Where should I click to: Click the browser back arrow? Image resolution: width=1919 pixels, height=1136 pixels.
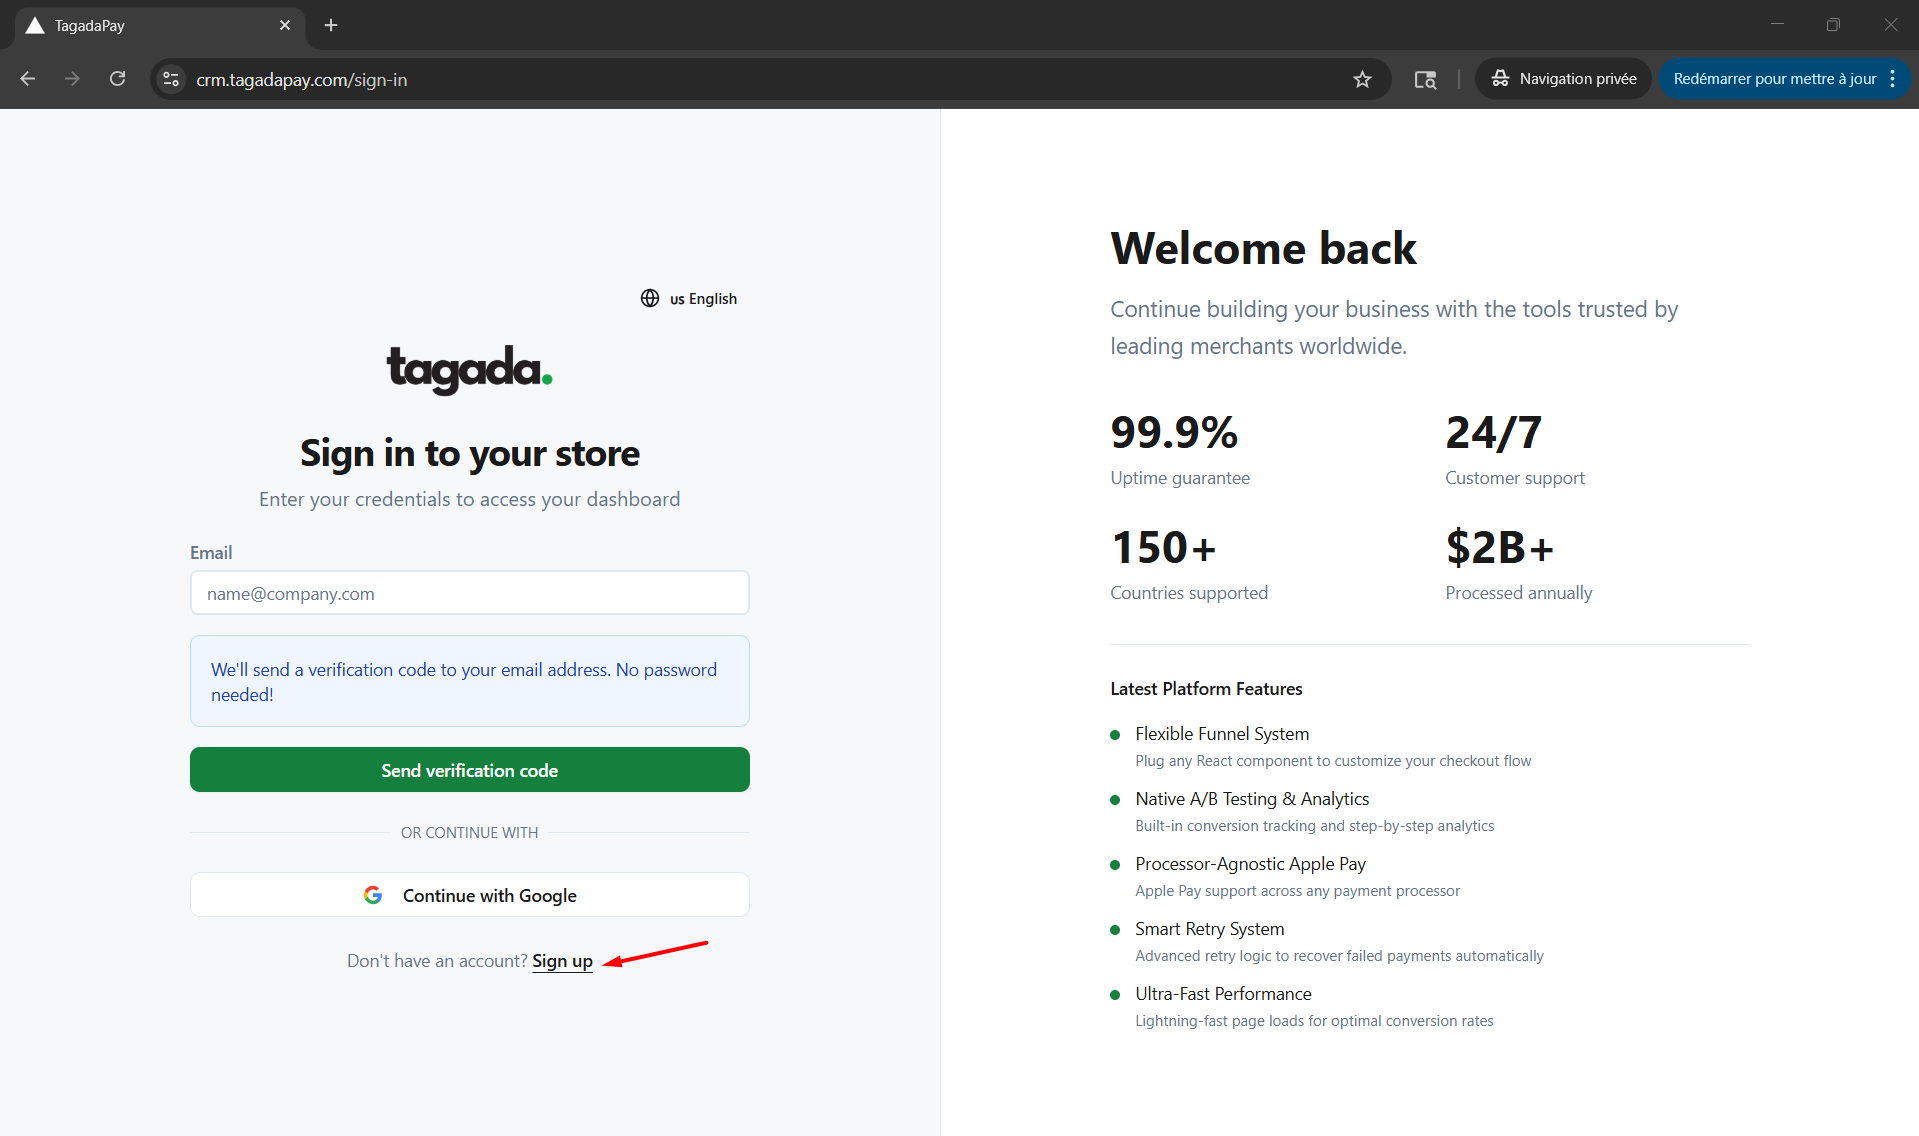(x=28, y=79)
